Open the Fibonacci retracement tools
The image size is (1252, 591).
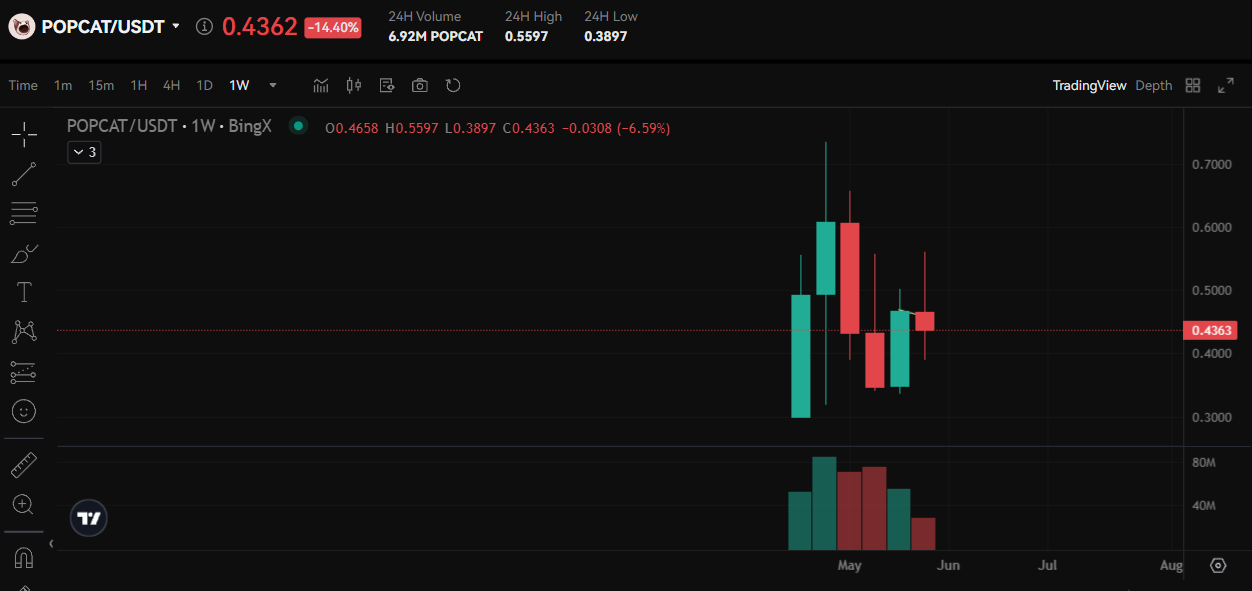pyautogui.click(x=24, y=212)
